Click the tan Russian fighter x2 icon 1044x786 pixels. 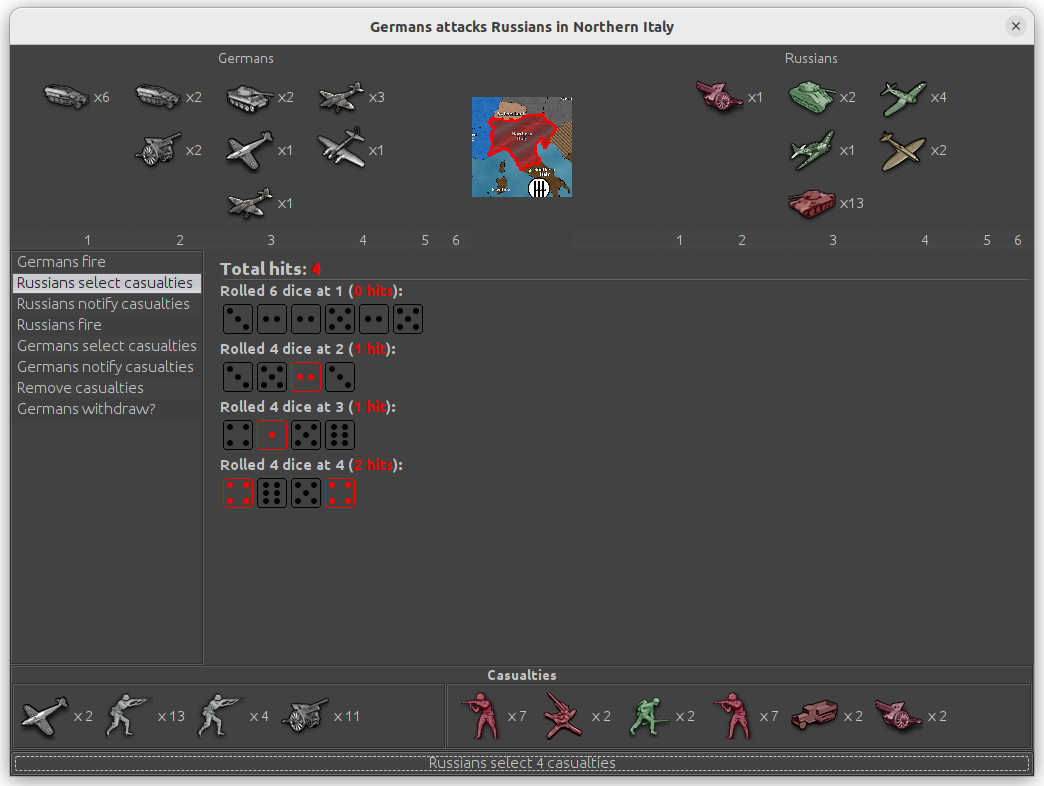click(x=903, y=150)
